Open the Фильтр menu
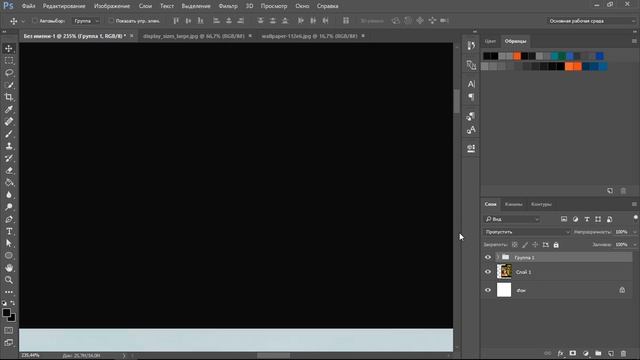Viewport: 640px width, 360px height. pyautogui.click(x=228, y=6)
